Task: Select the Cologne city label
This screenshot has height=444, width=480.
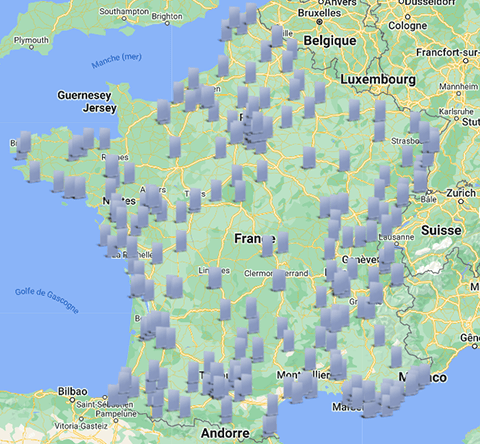Action: (x=407, y=26)
